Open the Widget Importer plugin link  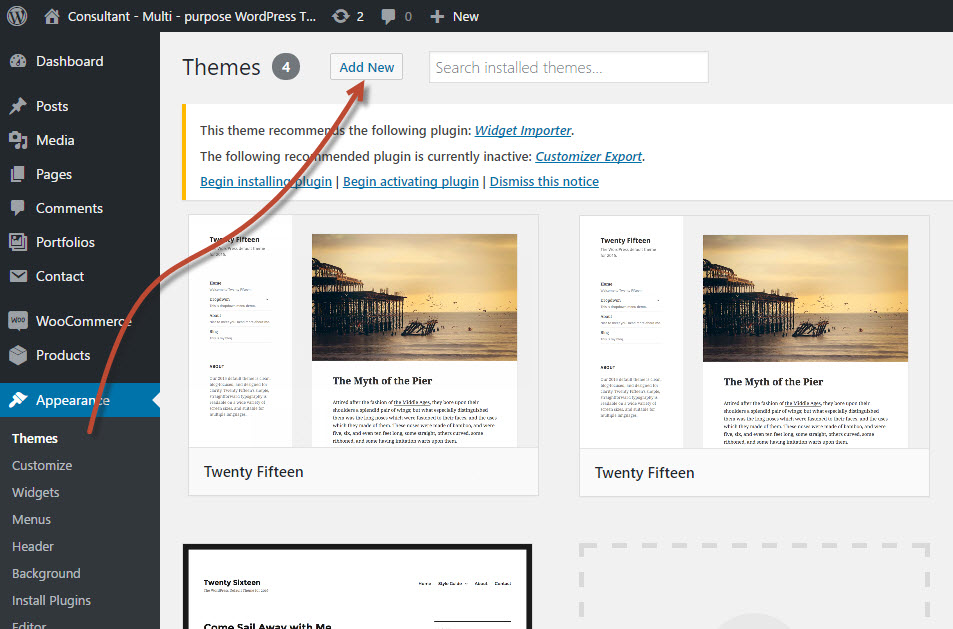pyautogui.click(x=523, y=130)
